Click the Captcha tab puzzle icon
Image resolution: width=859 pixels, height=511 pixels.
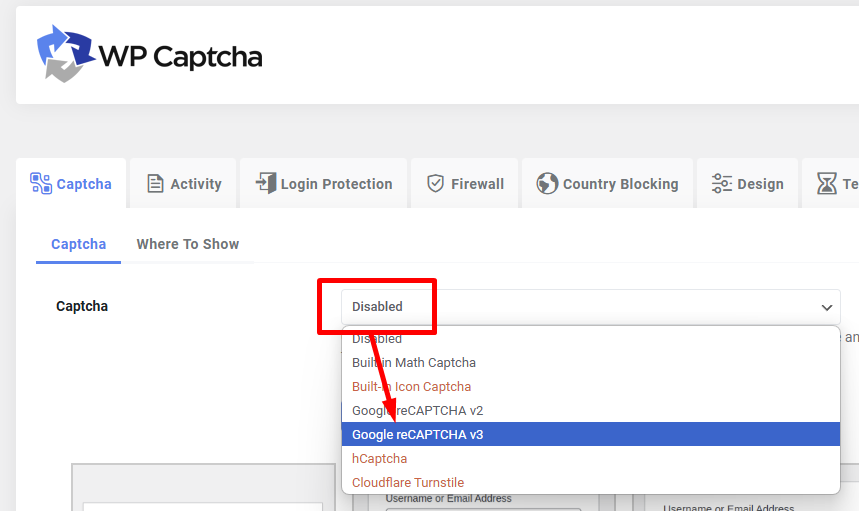point(41,183)
